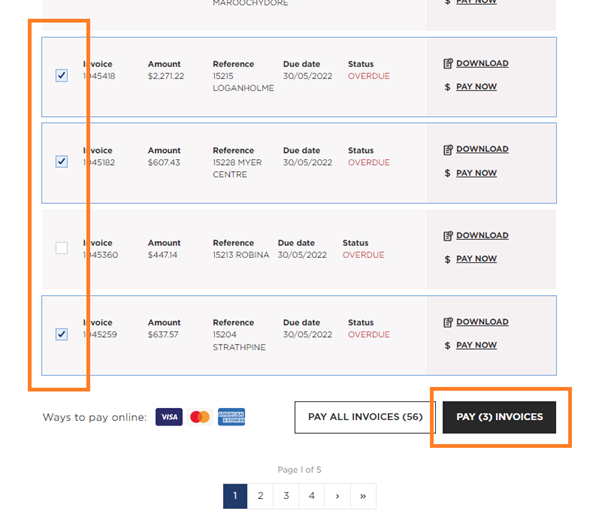Go to next page arrow

(338, 496)
